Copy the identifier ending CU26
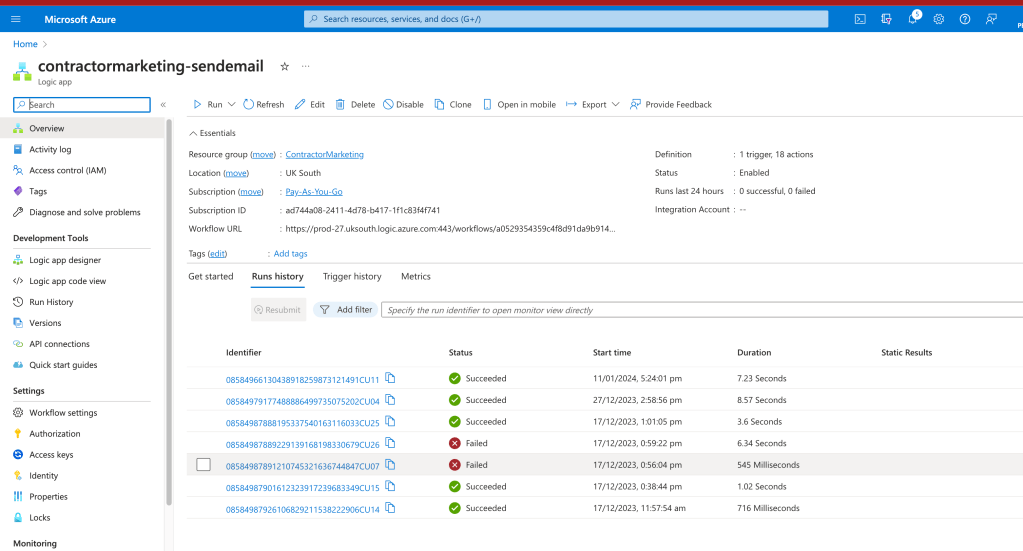Screen dimensions: 1023x551 390,443
